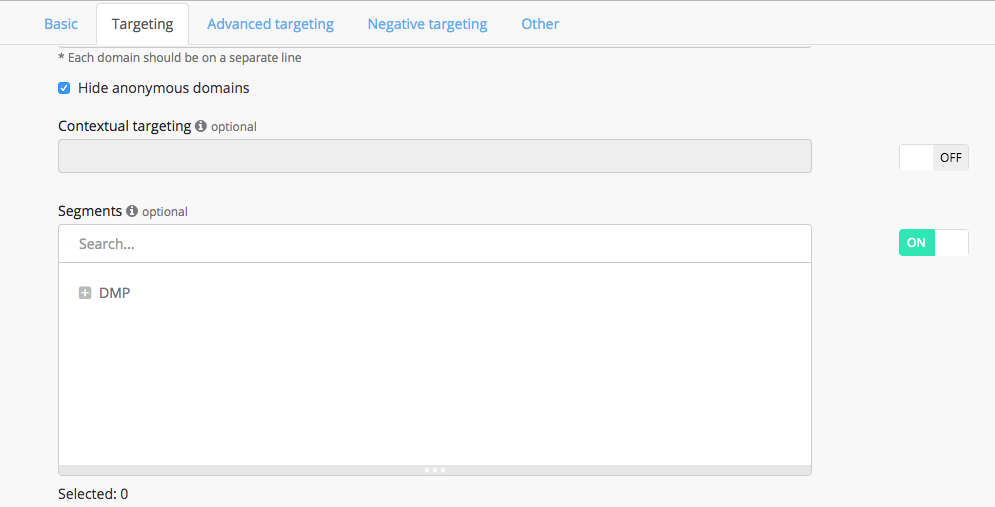Click the Contextual targeting field label

click(124, 126)
